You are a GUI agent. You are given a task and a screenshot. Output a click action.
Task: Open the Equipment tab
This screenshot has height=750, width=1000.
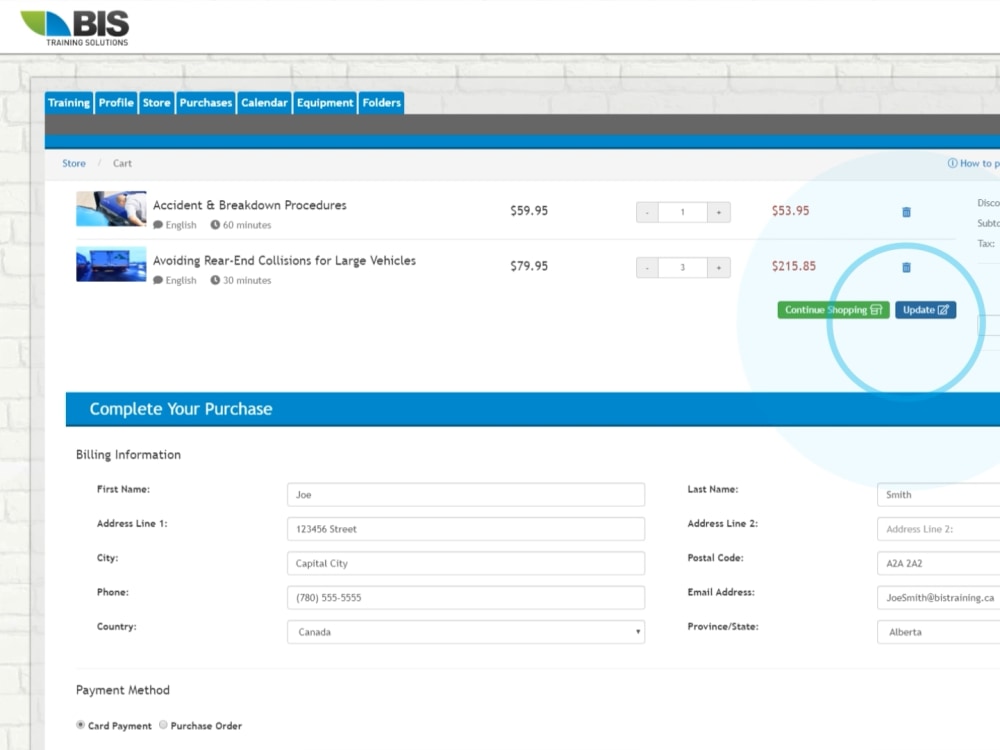point(325,103)
